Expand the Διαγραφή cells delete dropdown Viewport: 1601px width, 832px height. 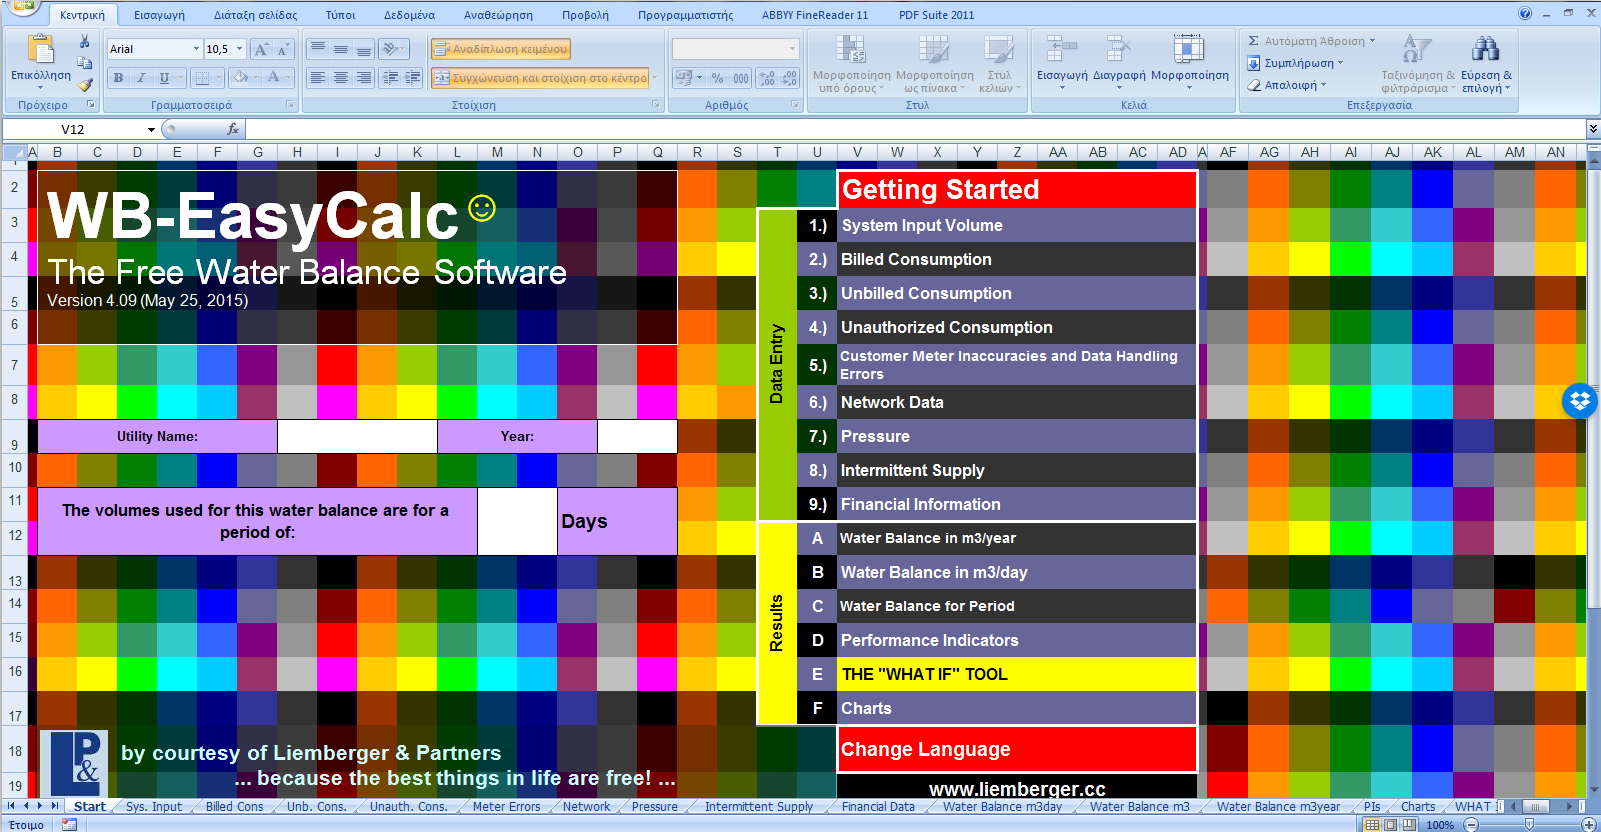(1119, 87)
